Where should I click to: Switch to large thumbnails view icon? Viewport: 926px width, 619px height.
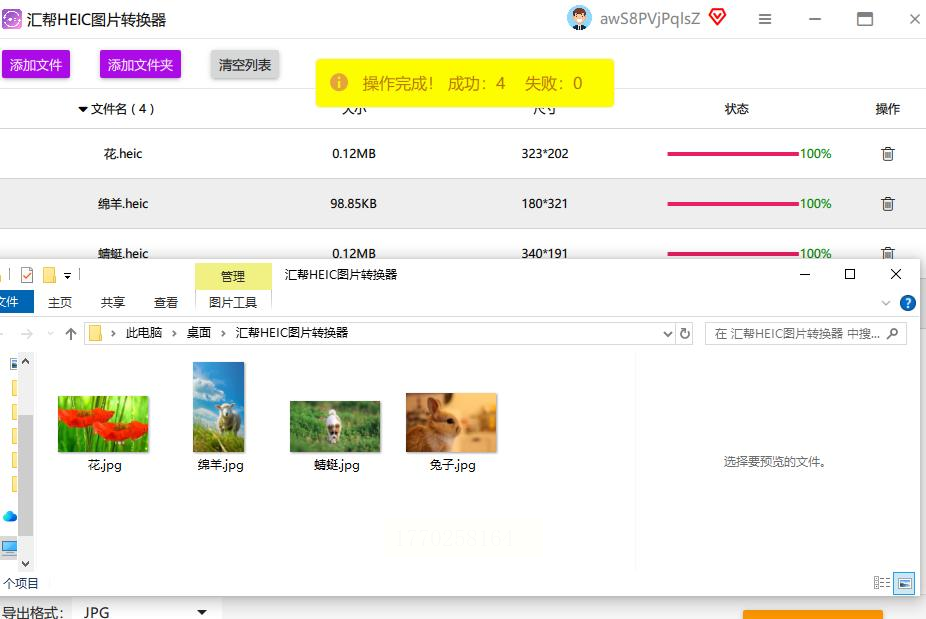[904, 583]
